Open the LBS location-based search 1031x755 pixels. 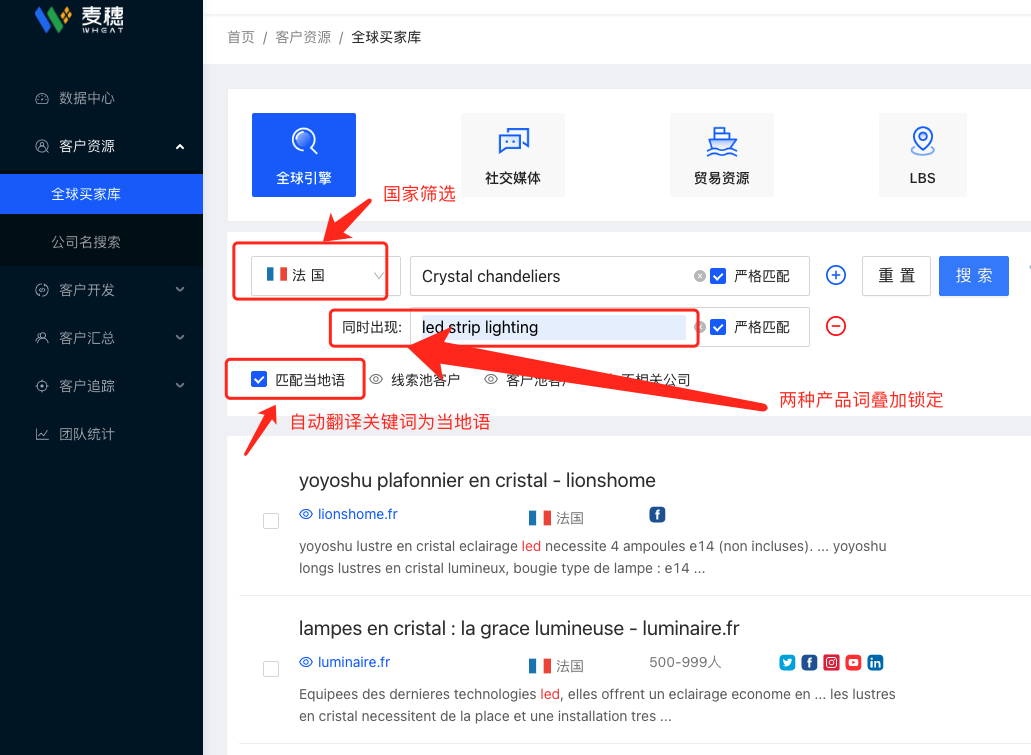coord(921,155)
